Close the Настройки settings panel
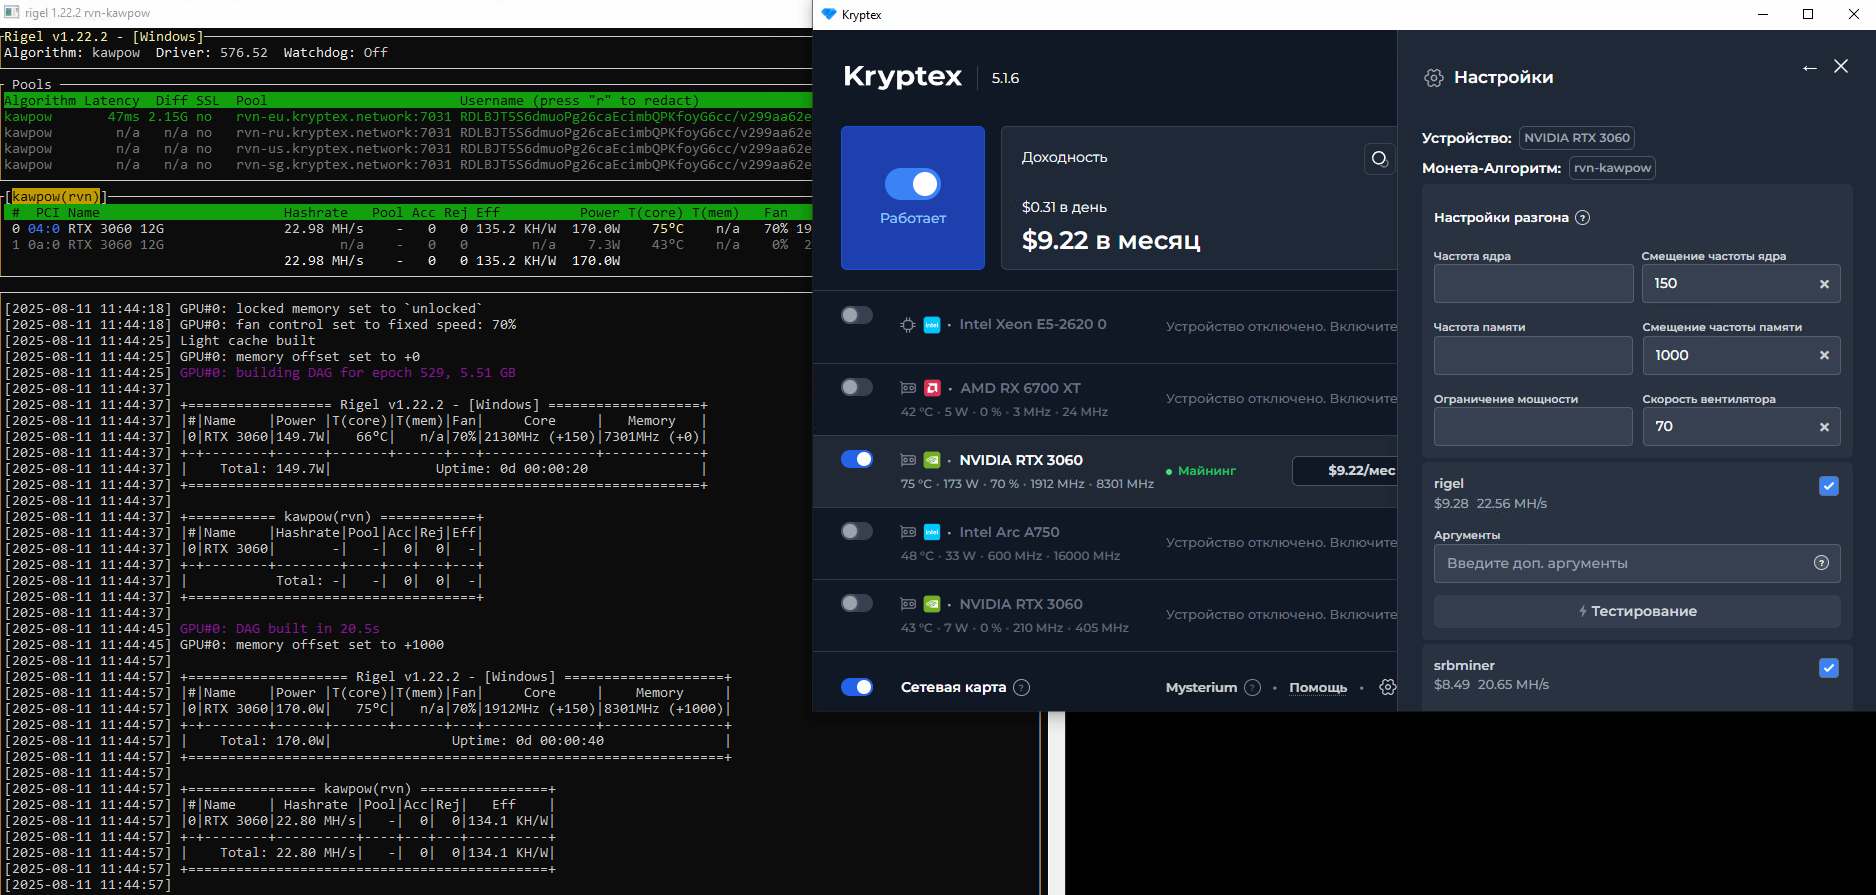The height and width of the screenshot is (895, 1876). click(1841, 67)
